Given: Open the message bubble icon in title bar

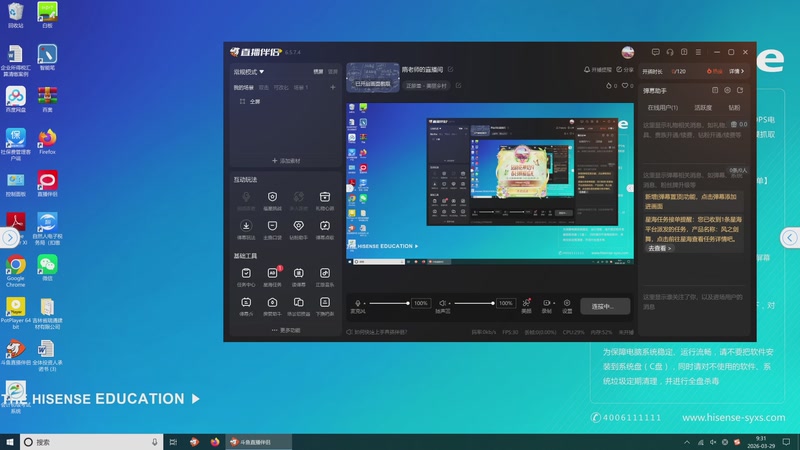Looking at the screenshot, I should [656, 52].
